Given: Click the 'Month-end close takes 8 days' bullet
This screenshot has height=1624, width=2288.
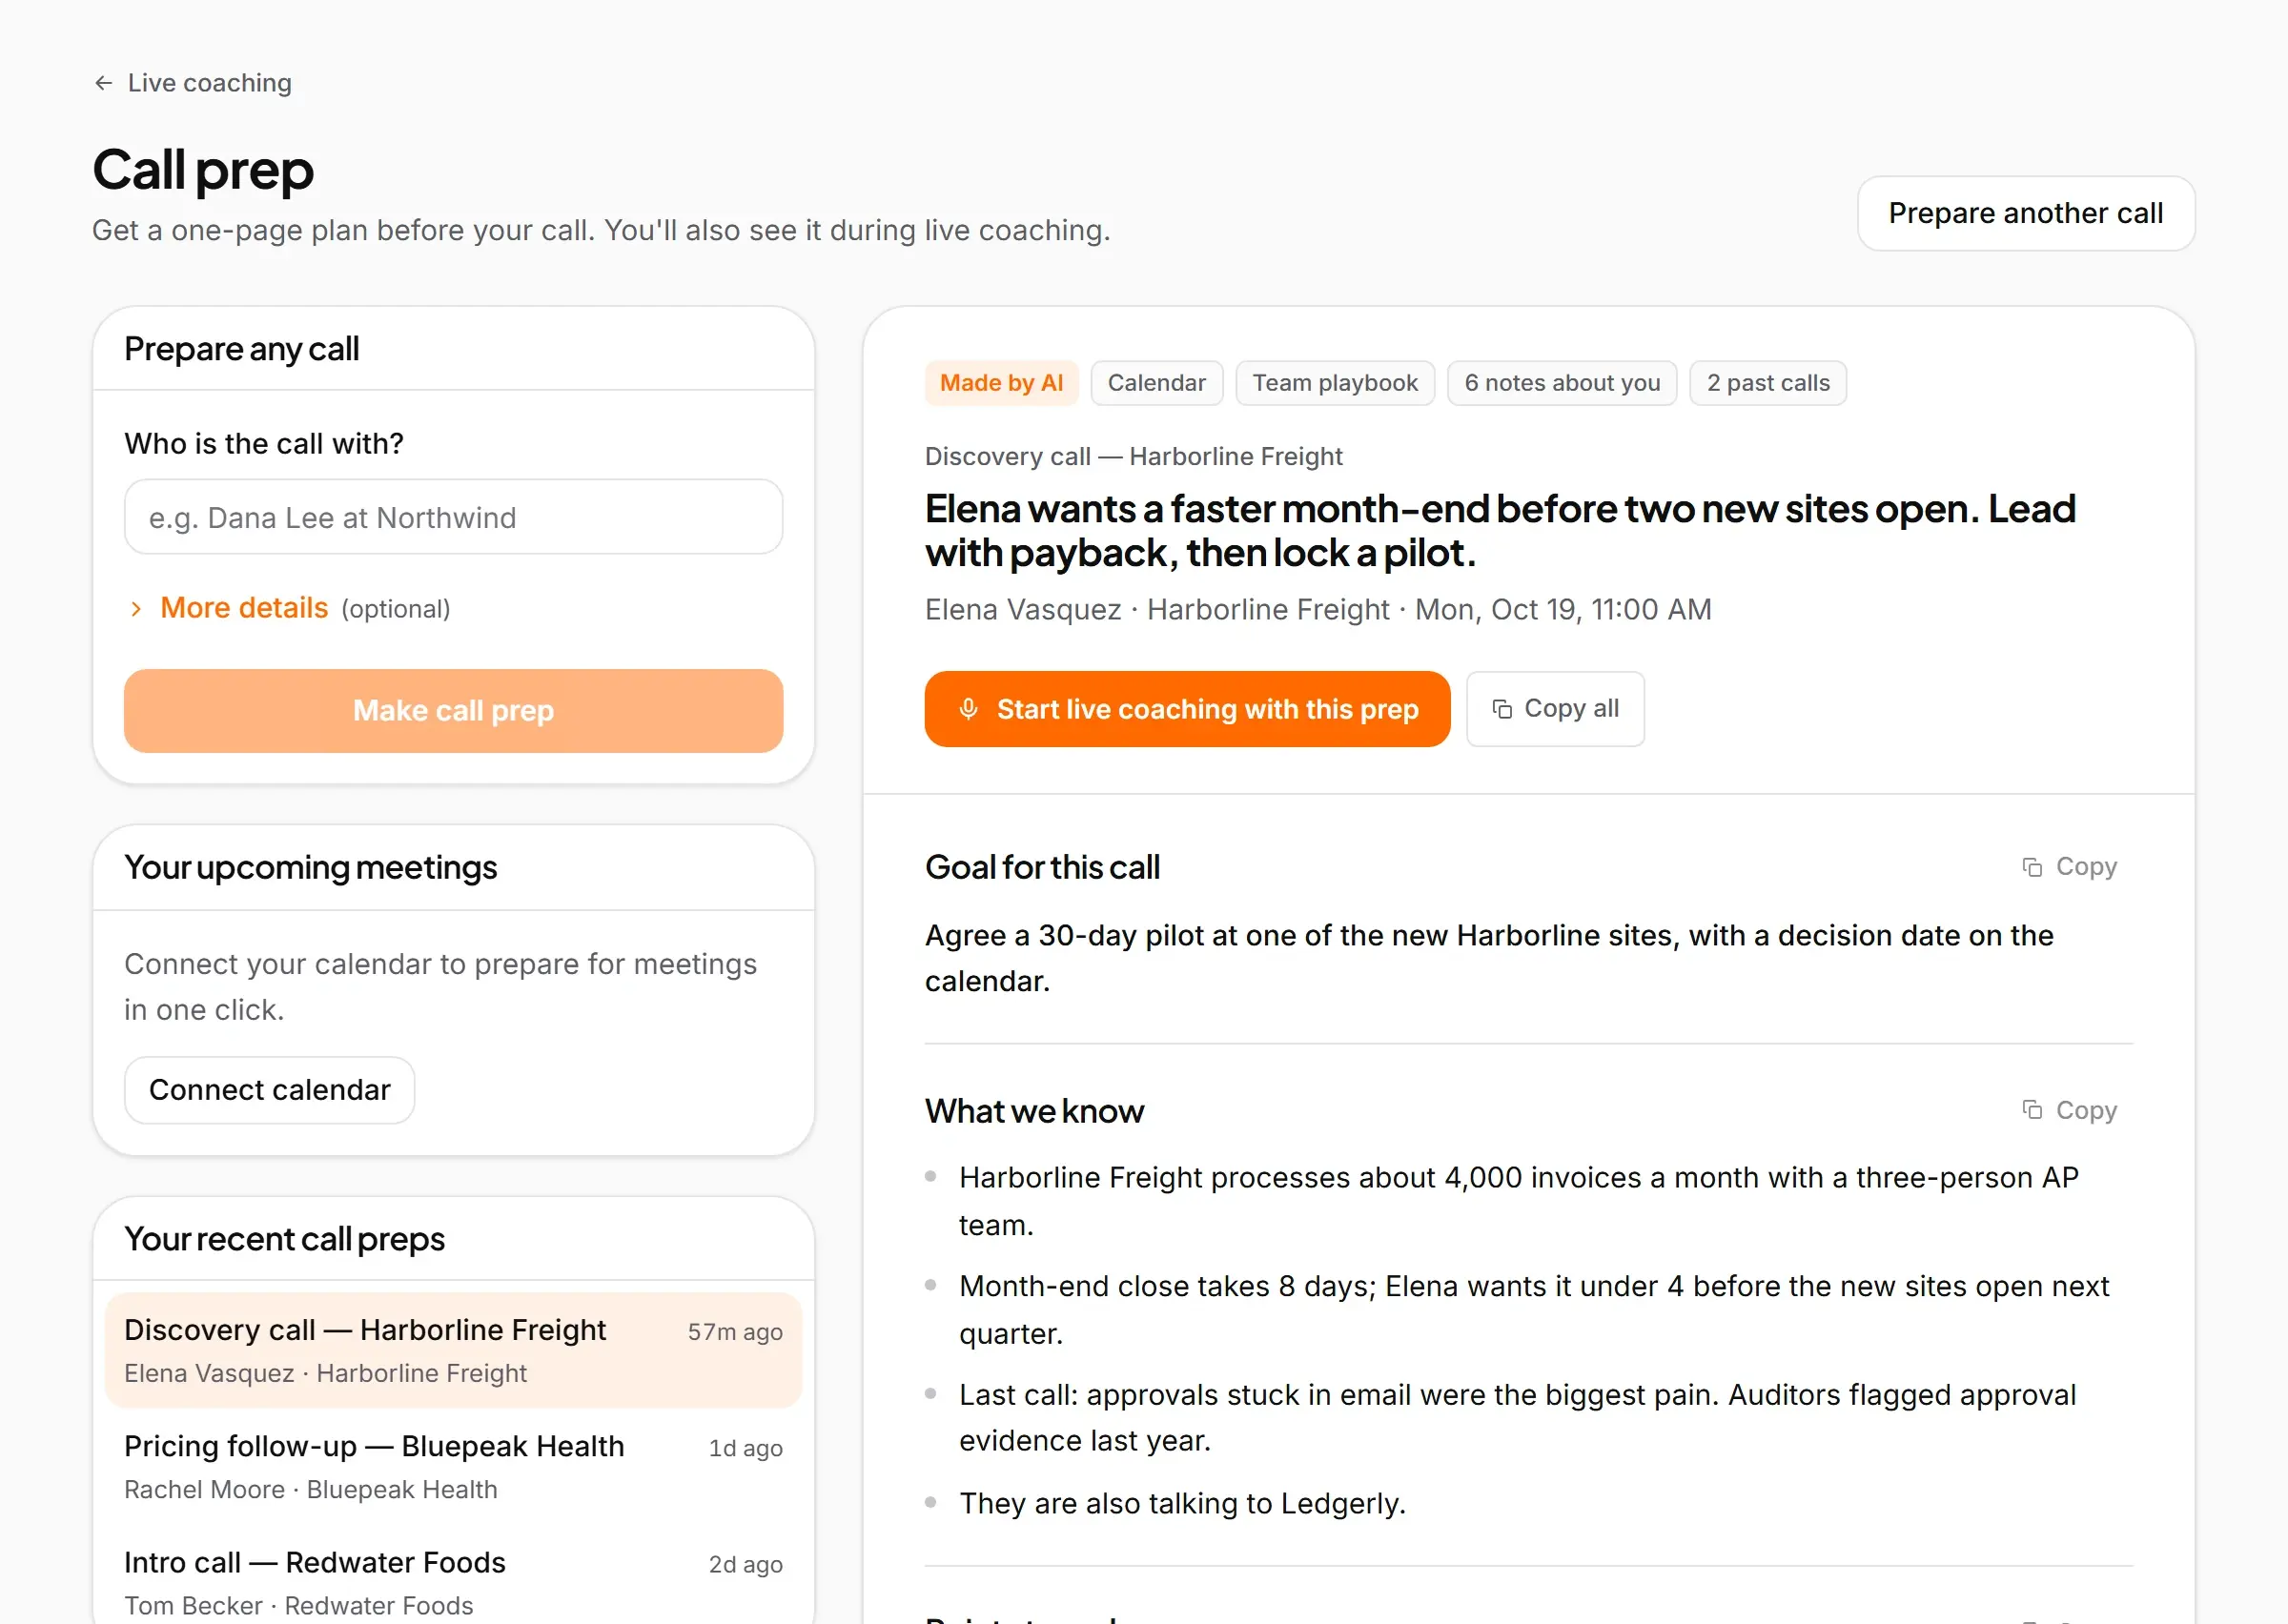Looking at the screenshot, I should [x=1534, y=1309].
